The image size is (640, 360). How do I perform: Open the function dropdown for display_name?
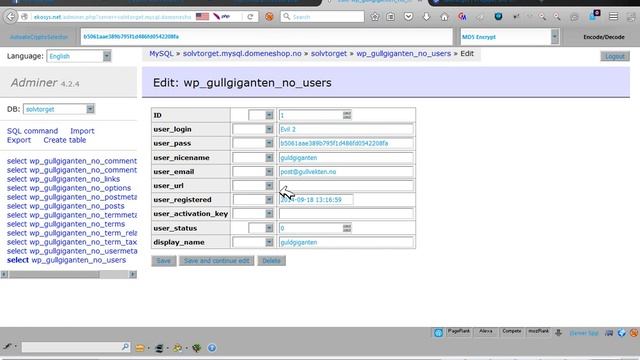(x=253, y=242)
